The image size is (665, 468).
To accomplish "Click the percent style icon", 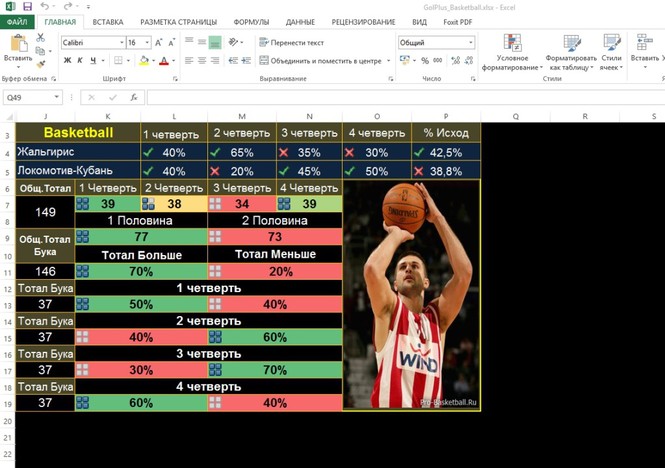I will point(425,61).
